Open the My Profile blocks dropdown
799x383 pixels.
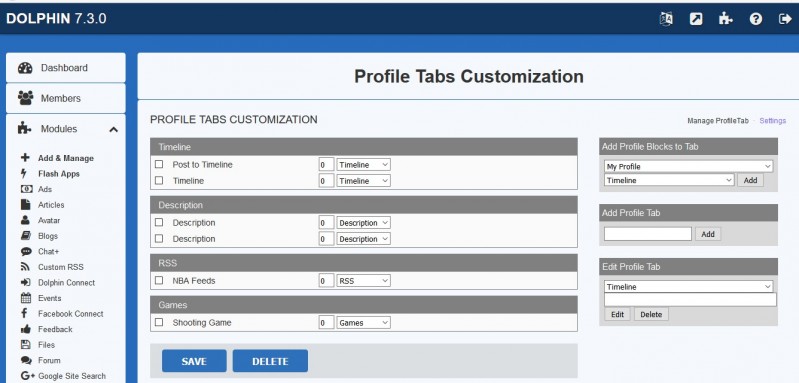(x=688, y=167)
